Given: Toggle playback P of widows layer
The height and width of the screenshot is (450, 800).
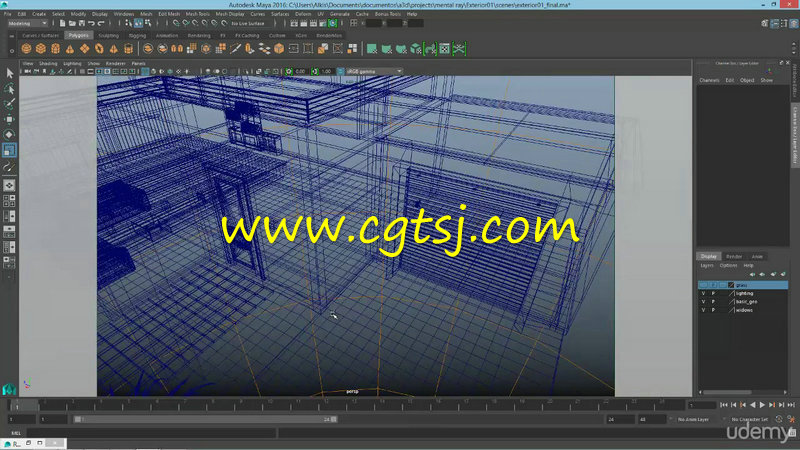Looking at the screenshot, I should click(713, 310).
